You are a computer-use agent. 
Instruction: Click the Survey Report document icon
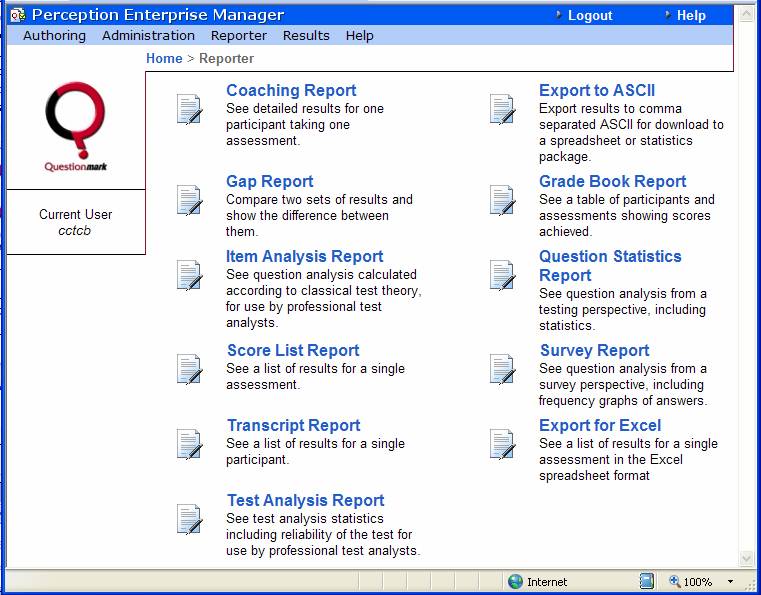[x=502, y=369]
